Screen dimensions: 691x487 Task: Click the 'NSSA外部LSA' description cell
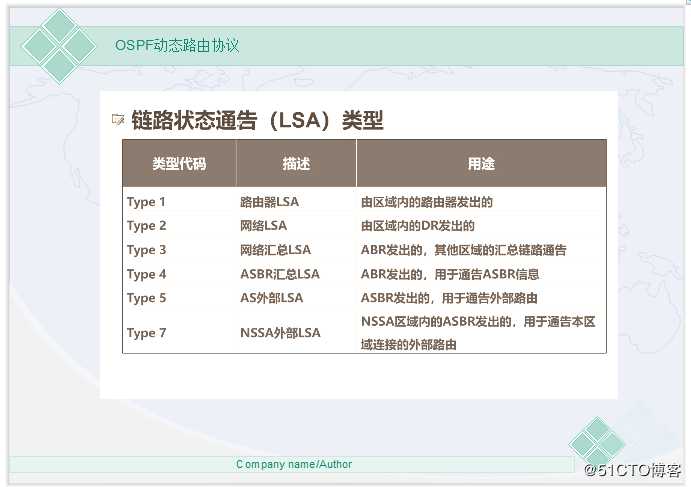click(x=280, y=333)
